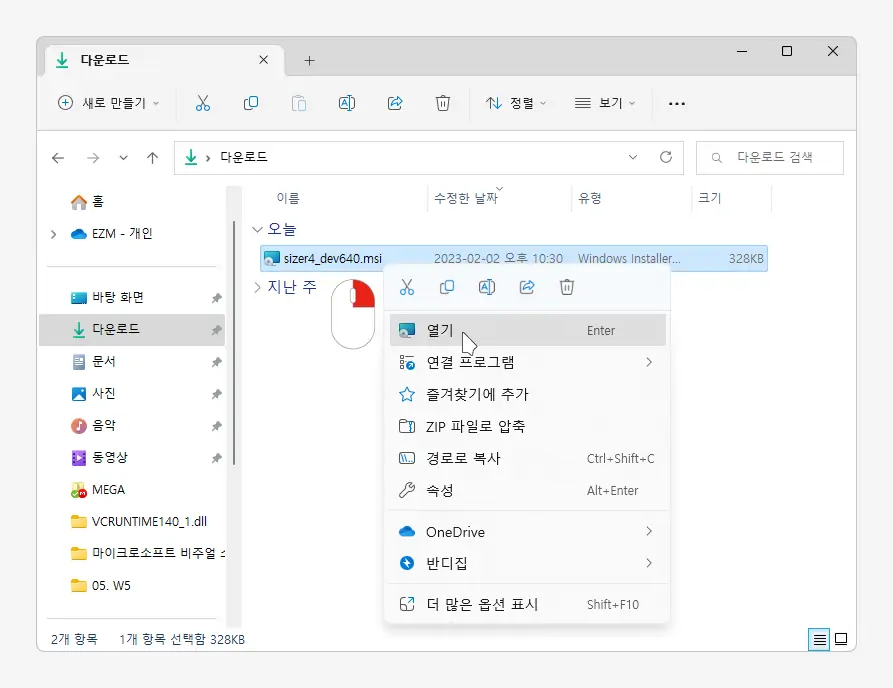Click the Copy icon in top toolbar

(x=251, y=103)
